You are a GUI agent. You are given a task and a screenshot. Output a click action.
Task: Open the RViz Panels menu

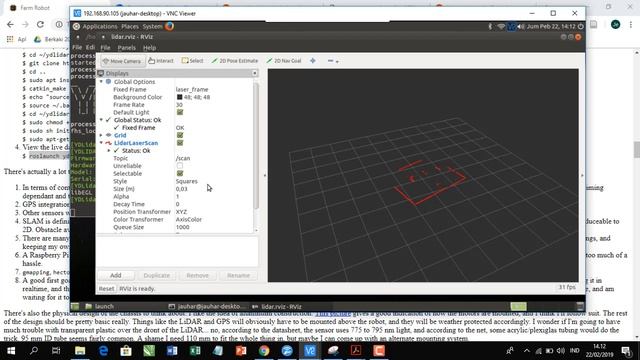pos(127,47)
